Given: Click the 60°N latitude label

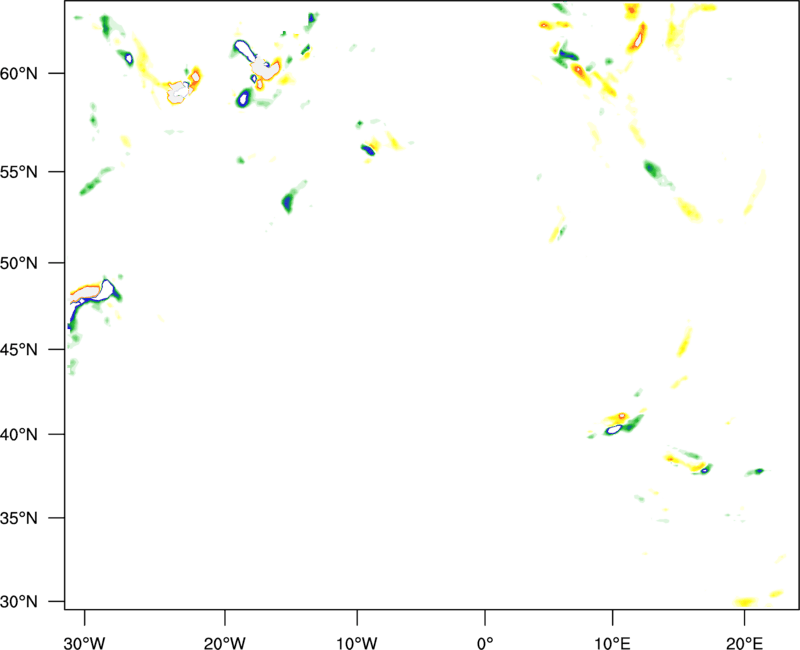Looking at the screenshot, I should (19, 73).
